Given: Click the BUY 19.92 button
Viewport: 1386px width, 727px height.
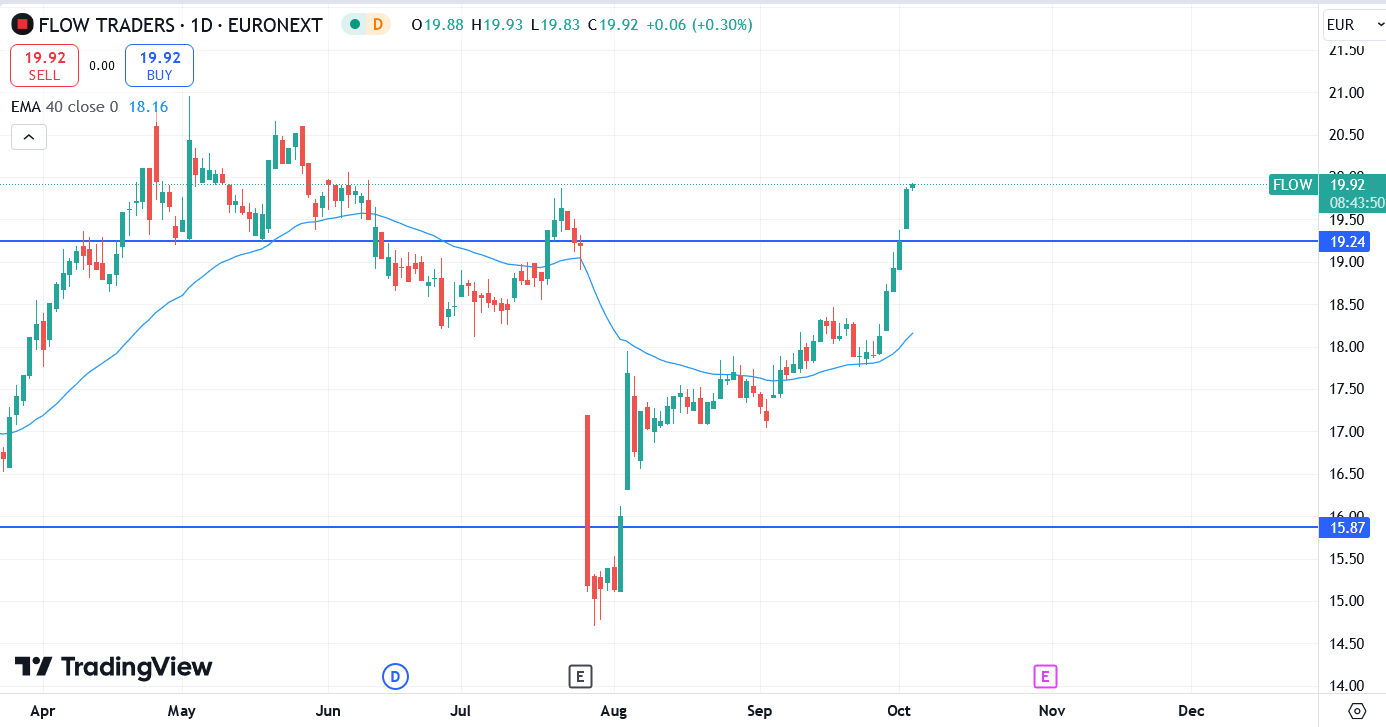Looking at the screenshot, I should (159, 65).
